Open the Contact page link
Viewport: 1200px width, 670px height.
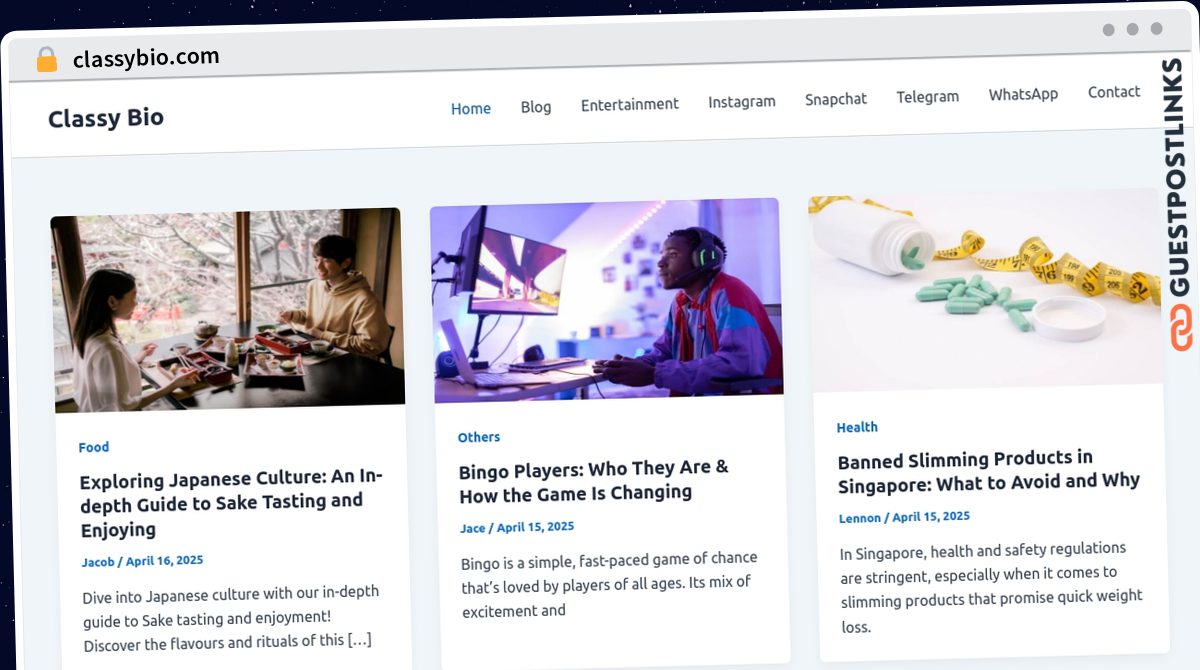click(1114, 92)
